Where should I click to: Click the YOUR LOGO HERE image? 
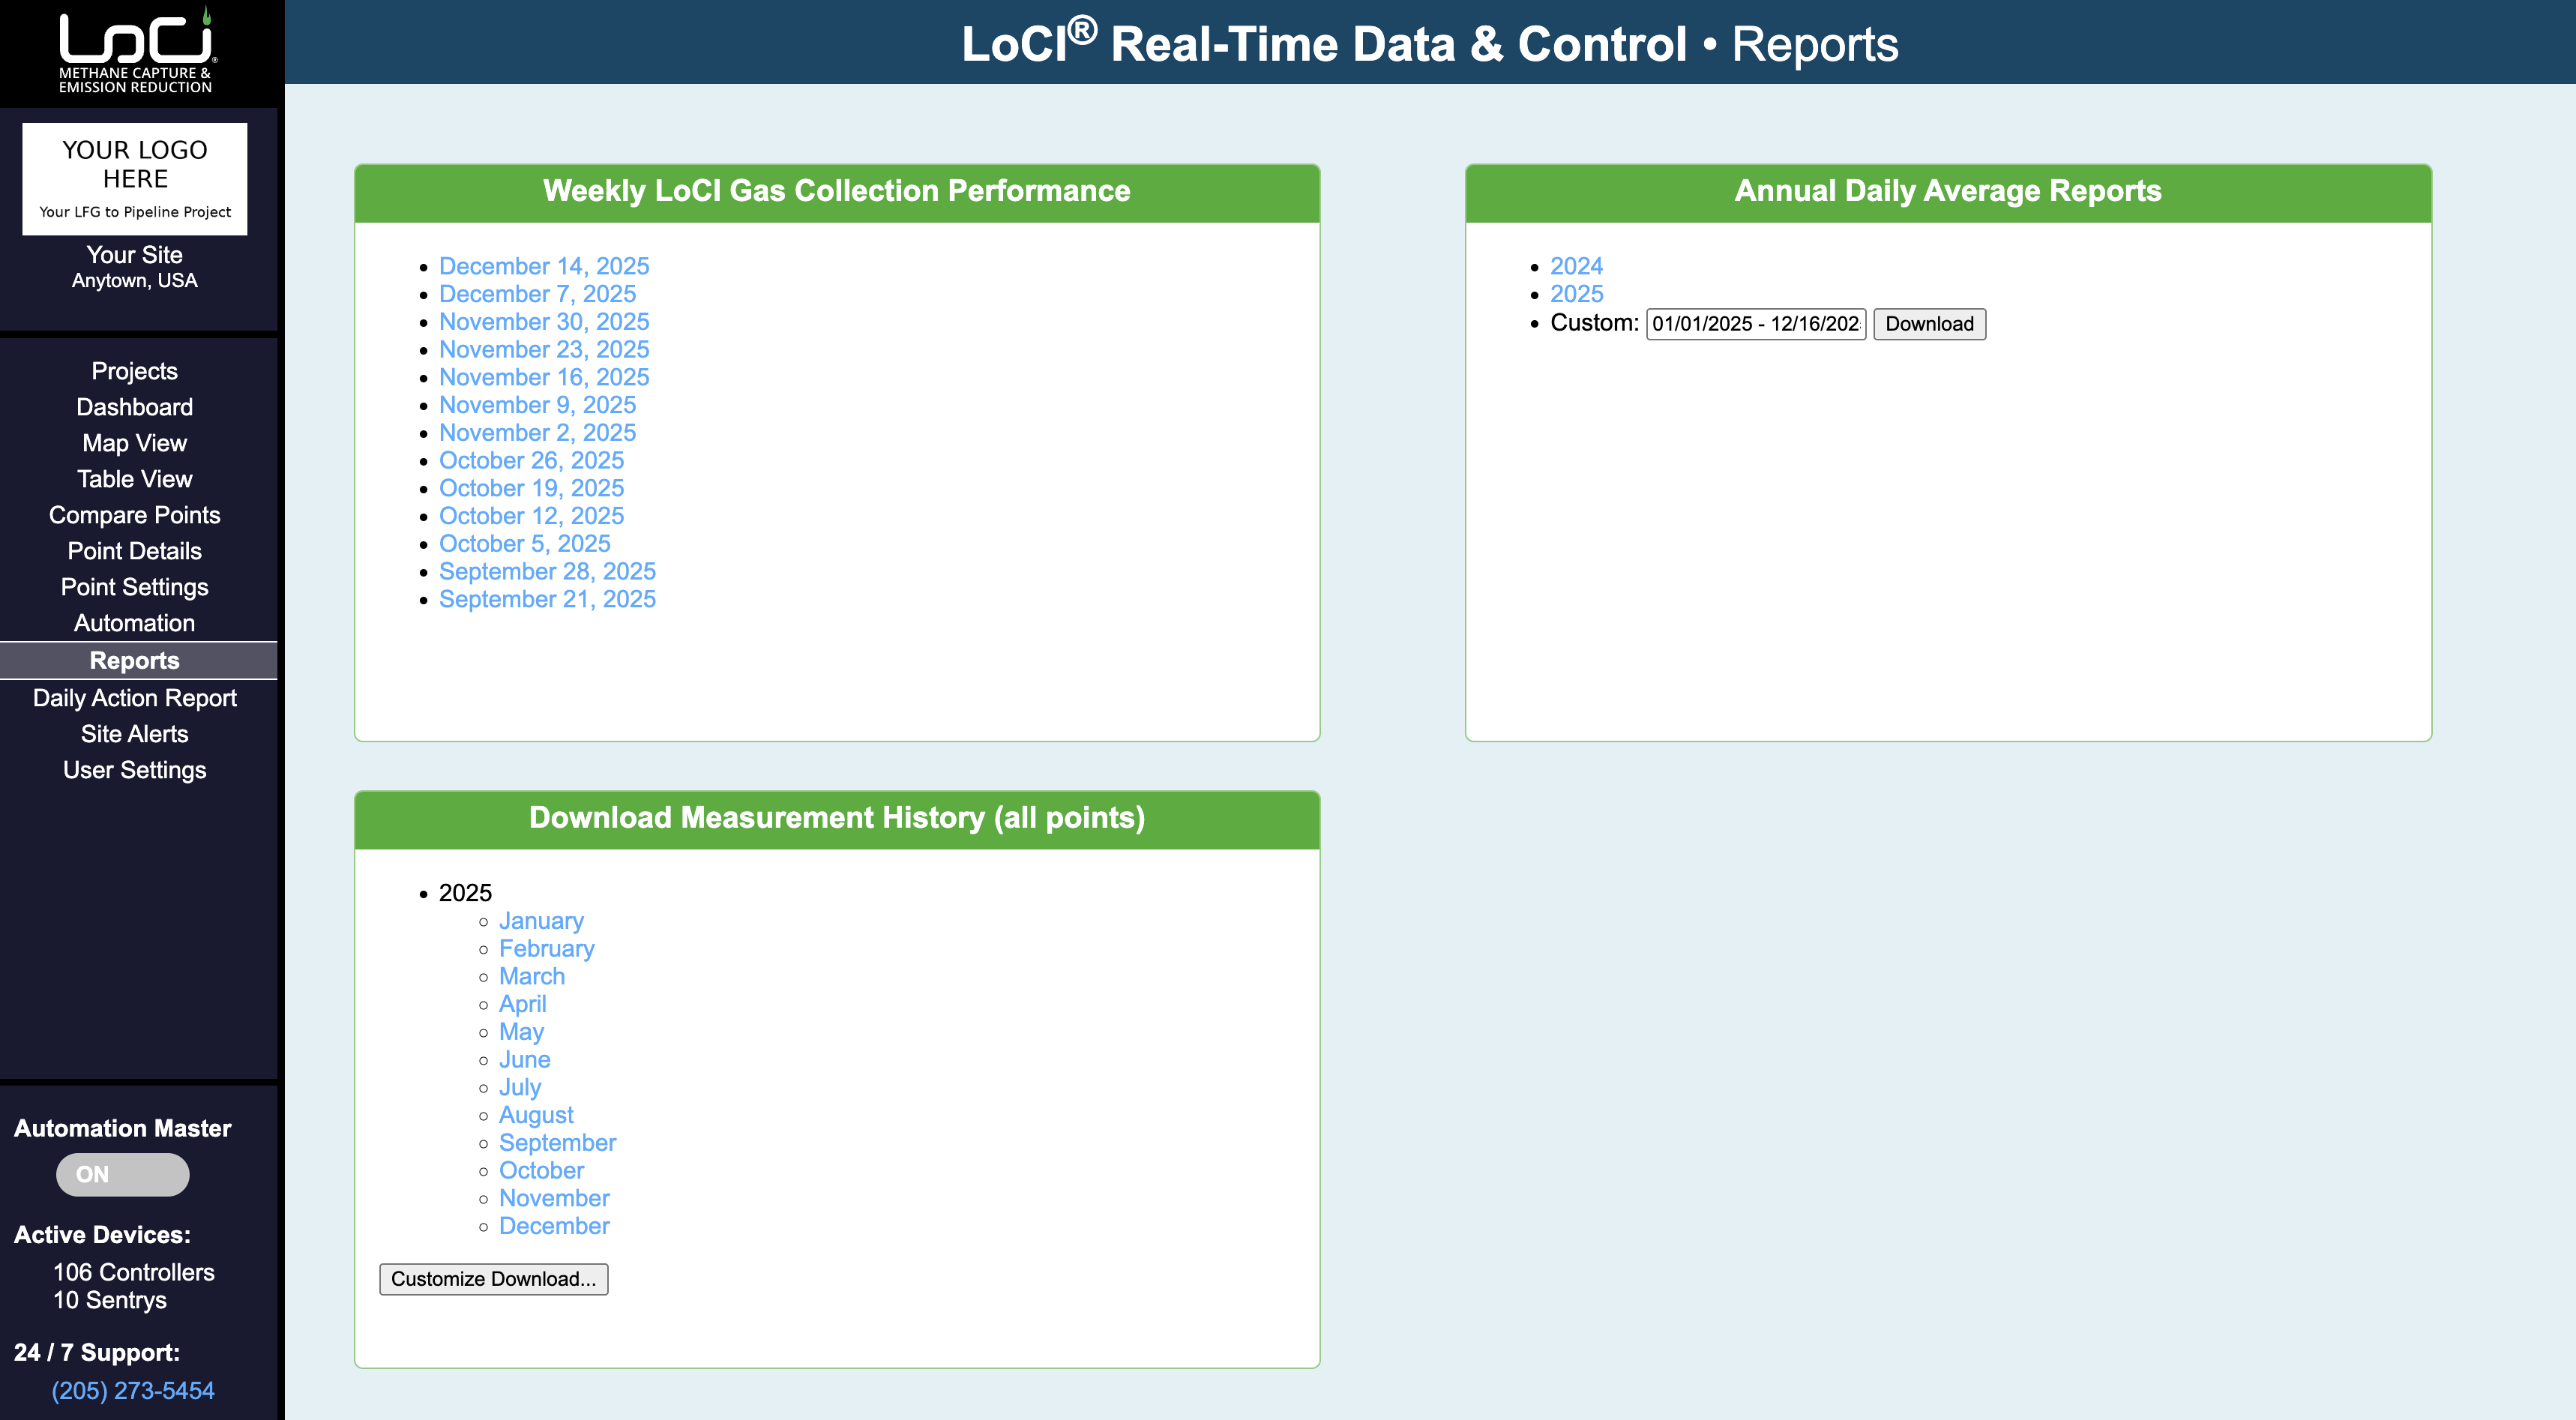(x=135, y=179)
